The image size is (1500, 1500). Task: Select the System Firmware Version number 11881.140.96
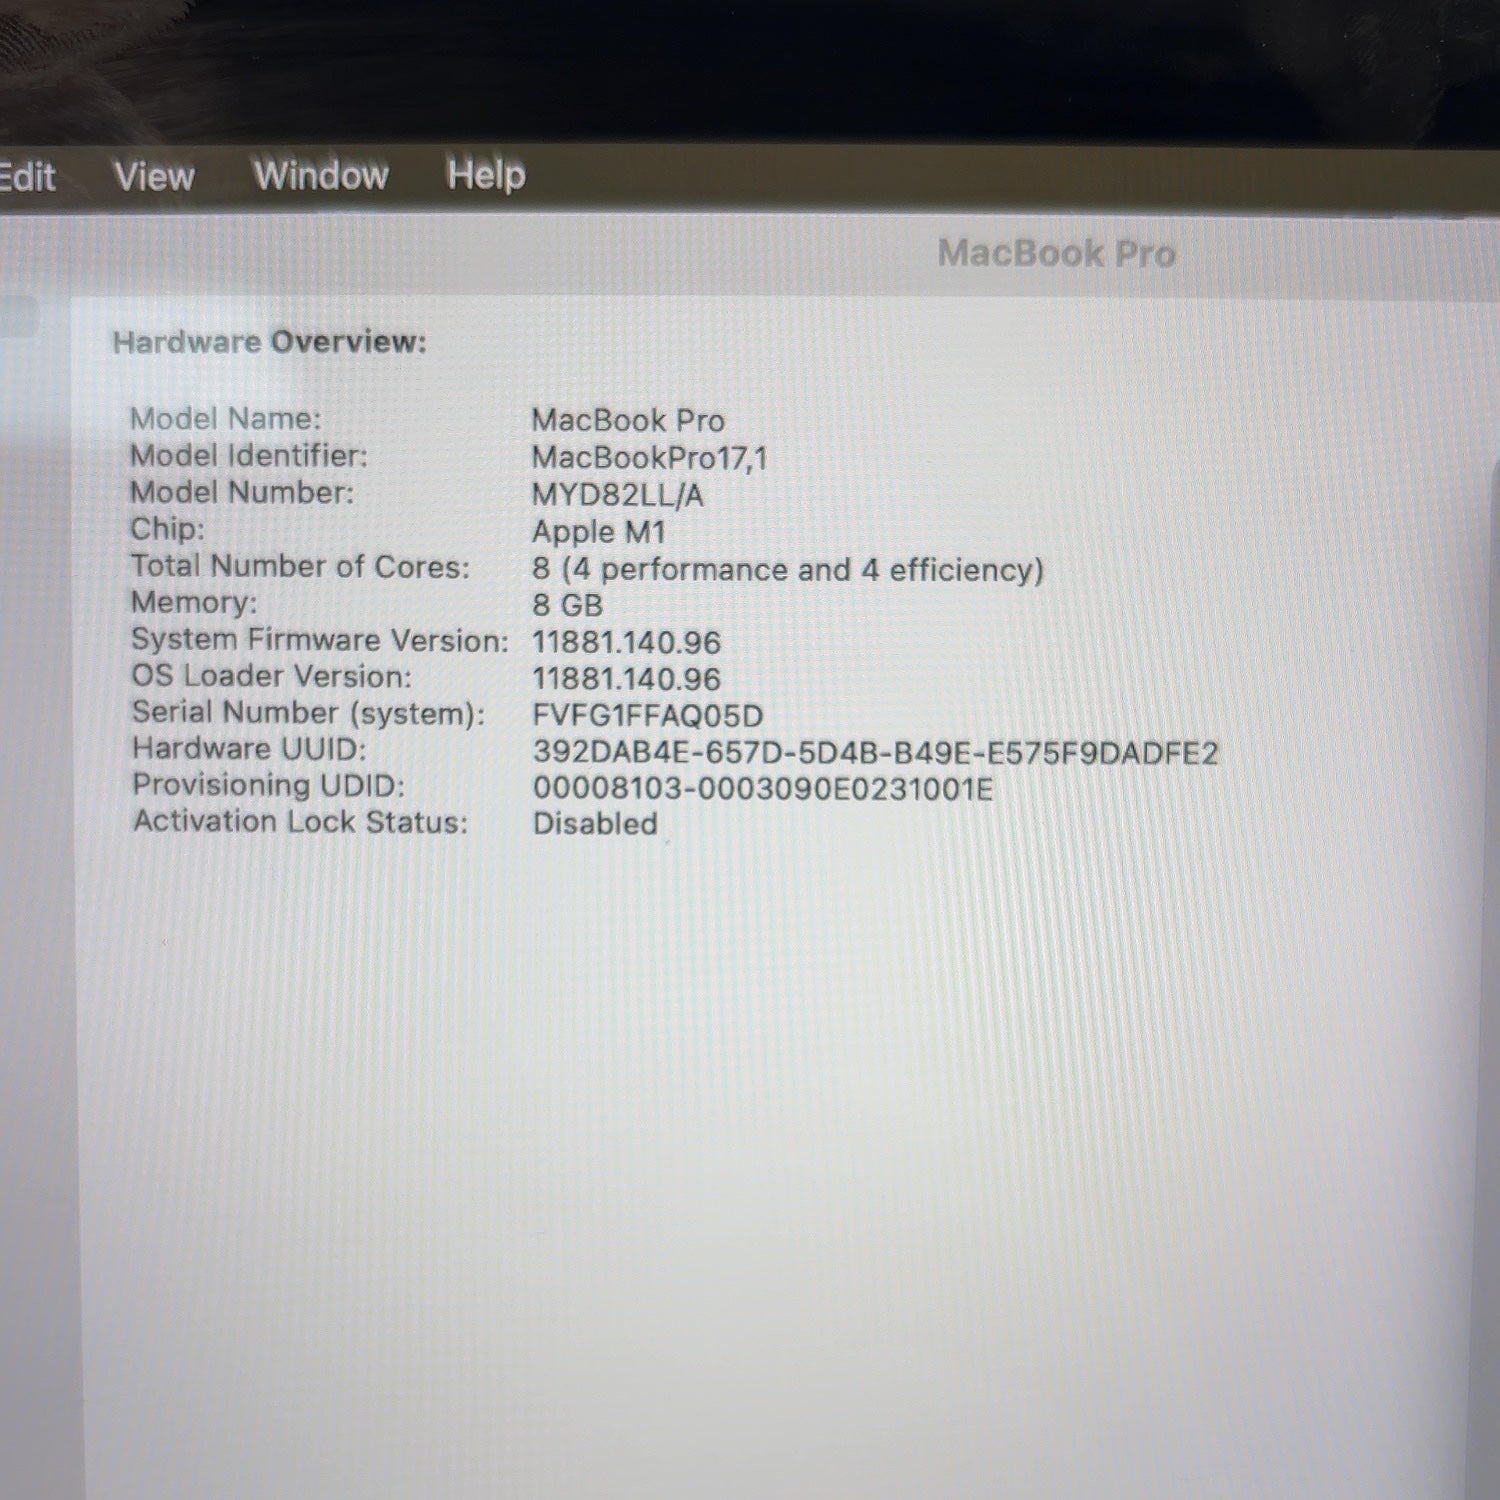(x=626, y=643)
